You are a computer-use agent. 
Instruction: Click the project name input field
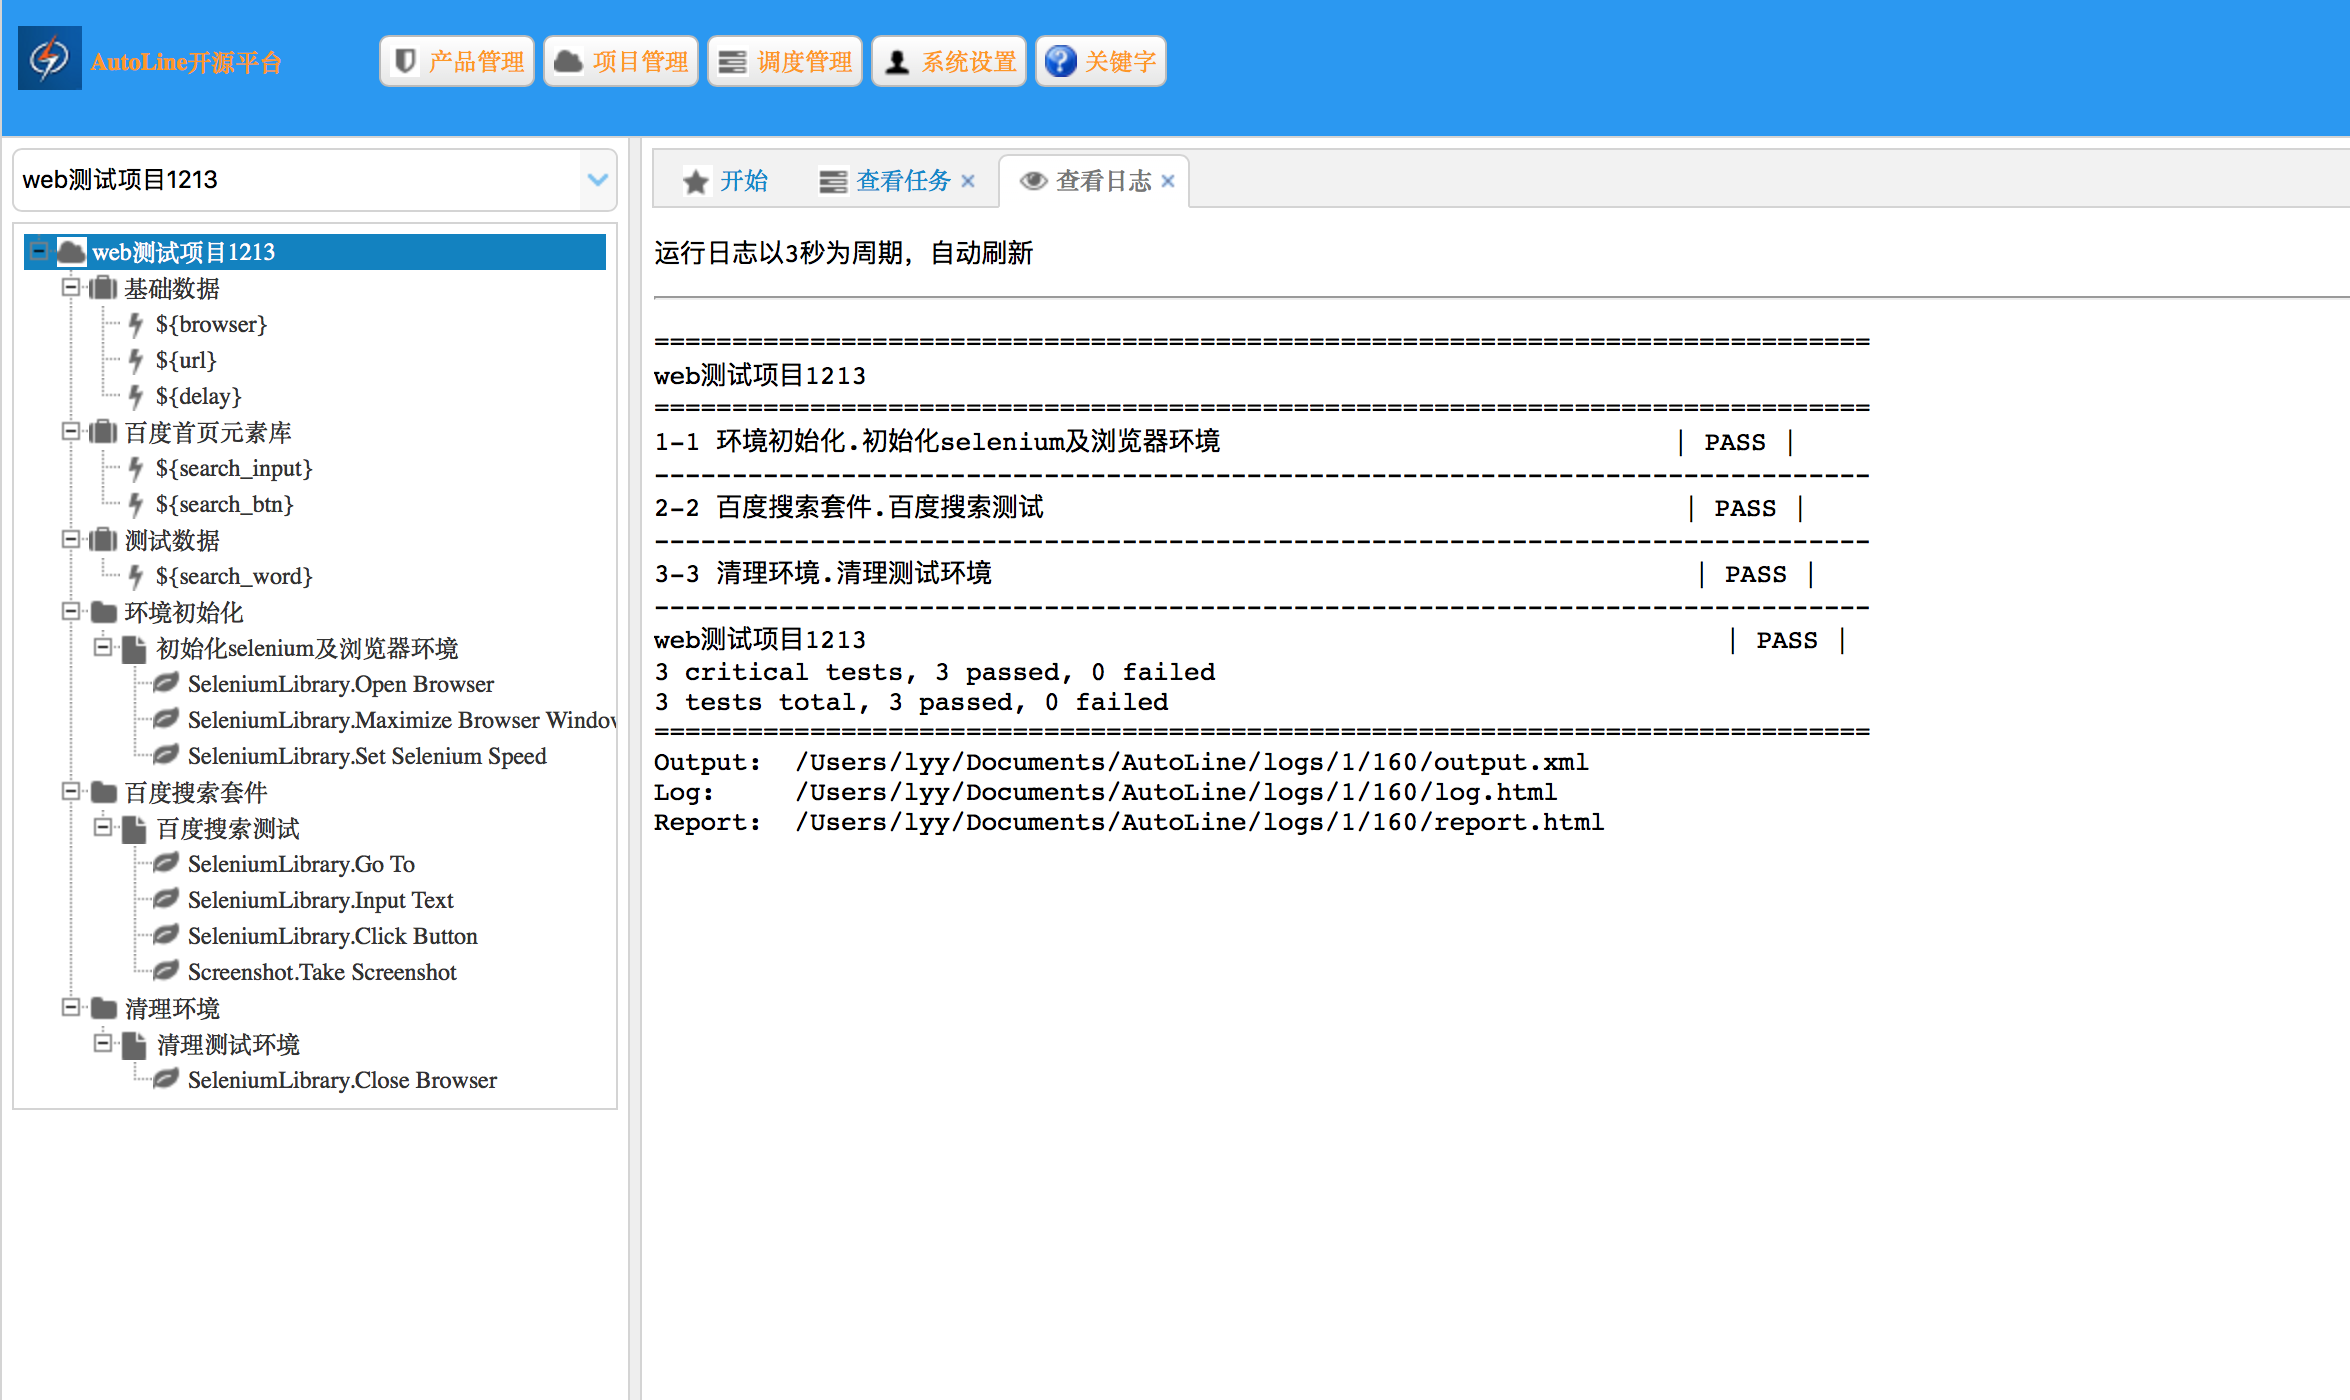298,180
